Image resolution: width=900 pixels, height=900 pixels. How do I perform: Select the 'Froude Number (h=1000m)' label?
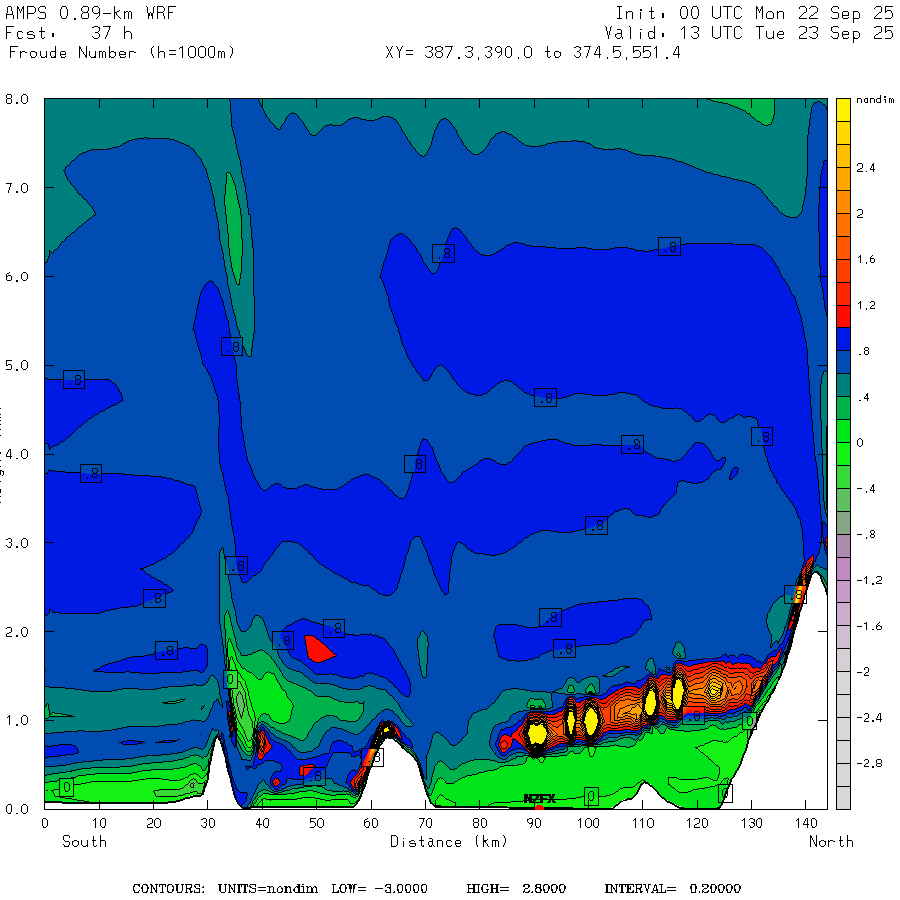(x=120, y=52)
